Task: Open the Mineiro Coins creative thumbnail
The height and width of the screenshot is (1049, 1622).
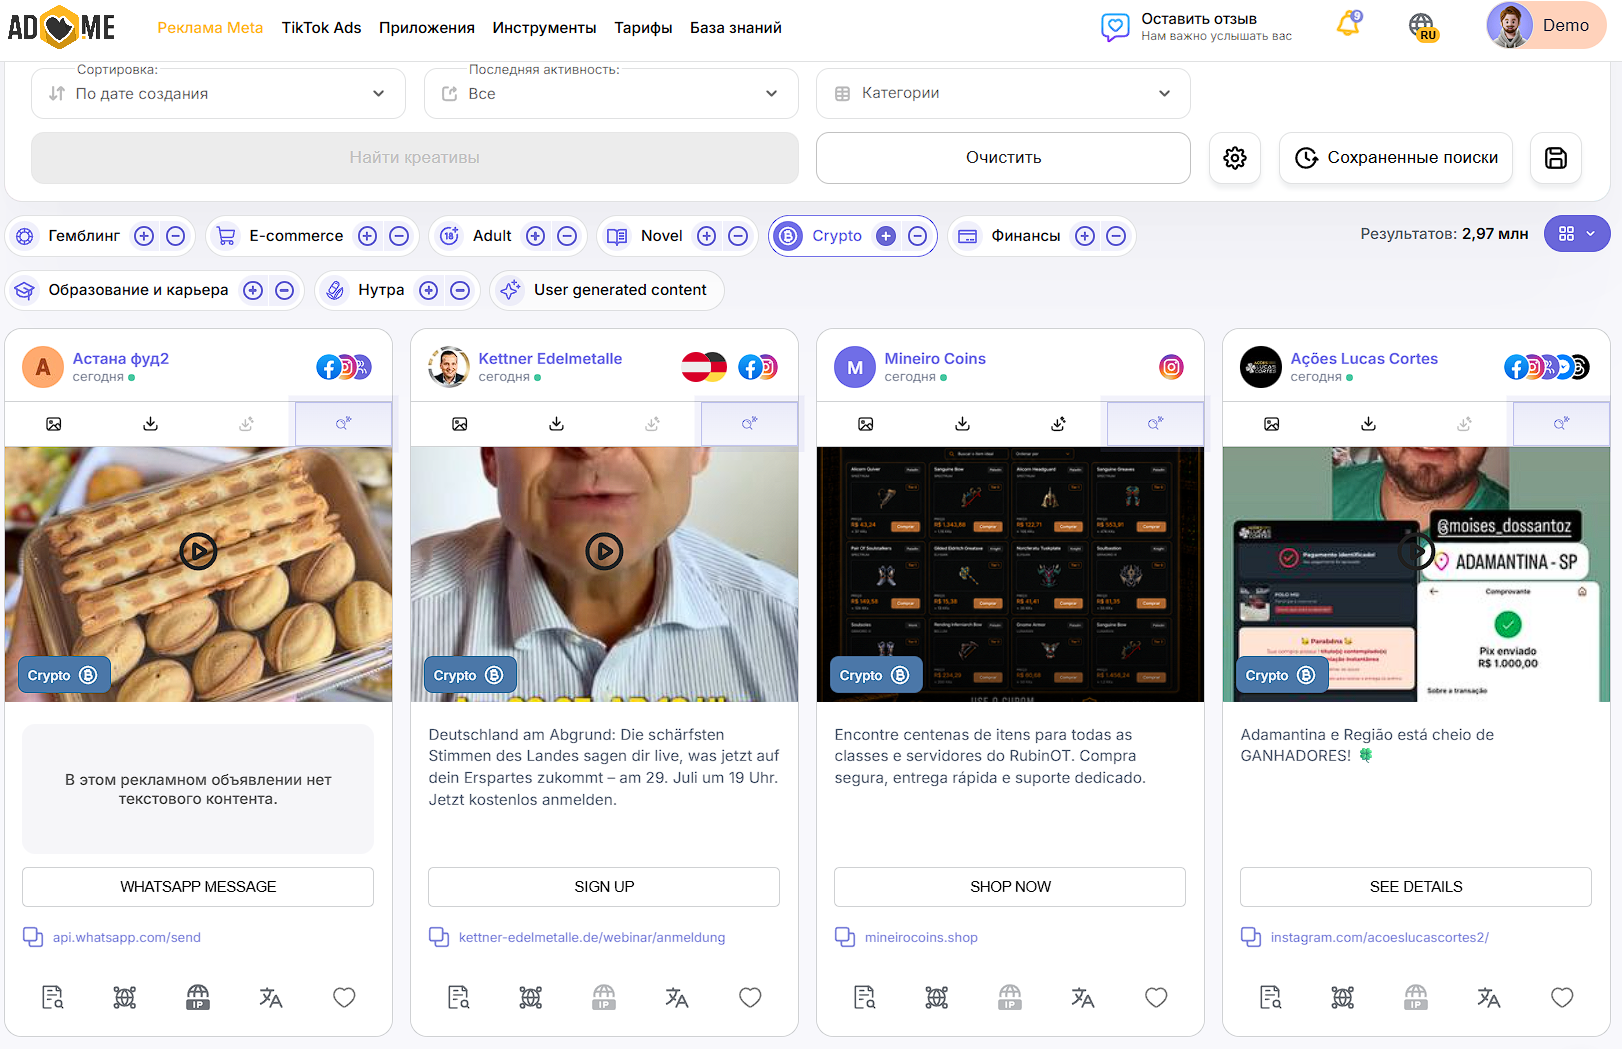Action: point(1010,574)
